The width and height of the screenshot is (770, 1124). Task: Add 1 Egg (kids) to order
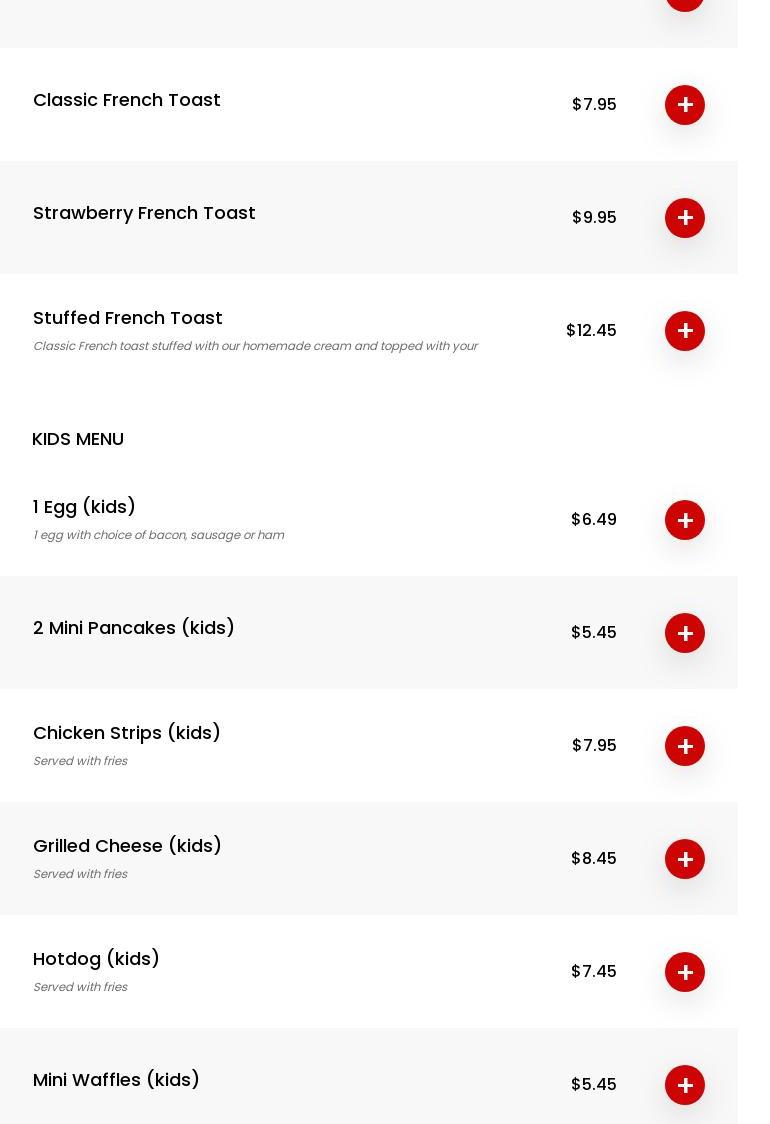(685, 520)
